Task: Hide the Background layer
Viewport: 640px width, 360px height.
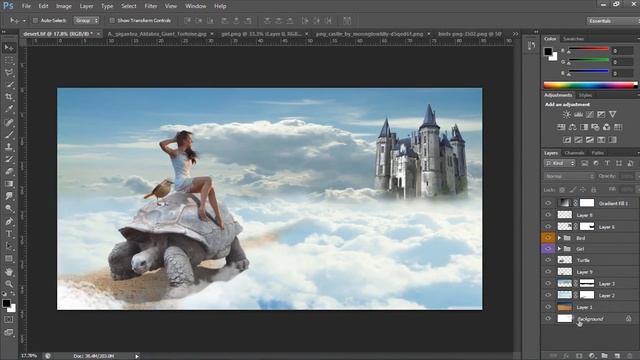Action: 548,318
